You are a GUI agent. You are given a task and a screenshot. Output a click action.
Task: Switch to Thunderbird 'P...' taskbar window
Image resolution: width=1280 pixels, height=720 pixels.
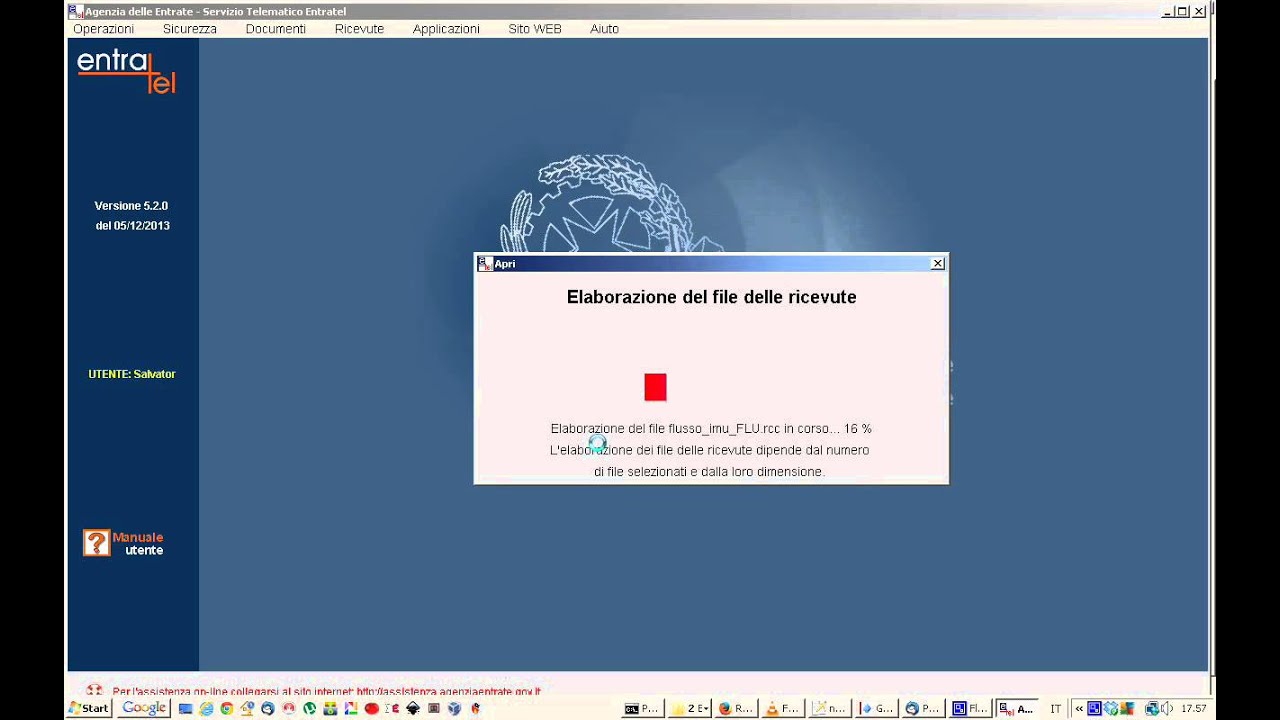coord(923,708)
